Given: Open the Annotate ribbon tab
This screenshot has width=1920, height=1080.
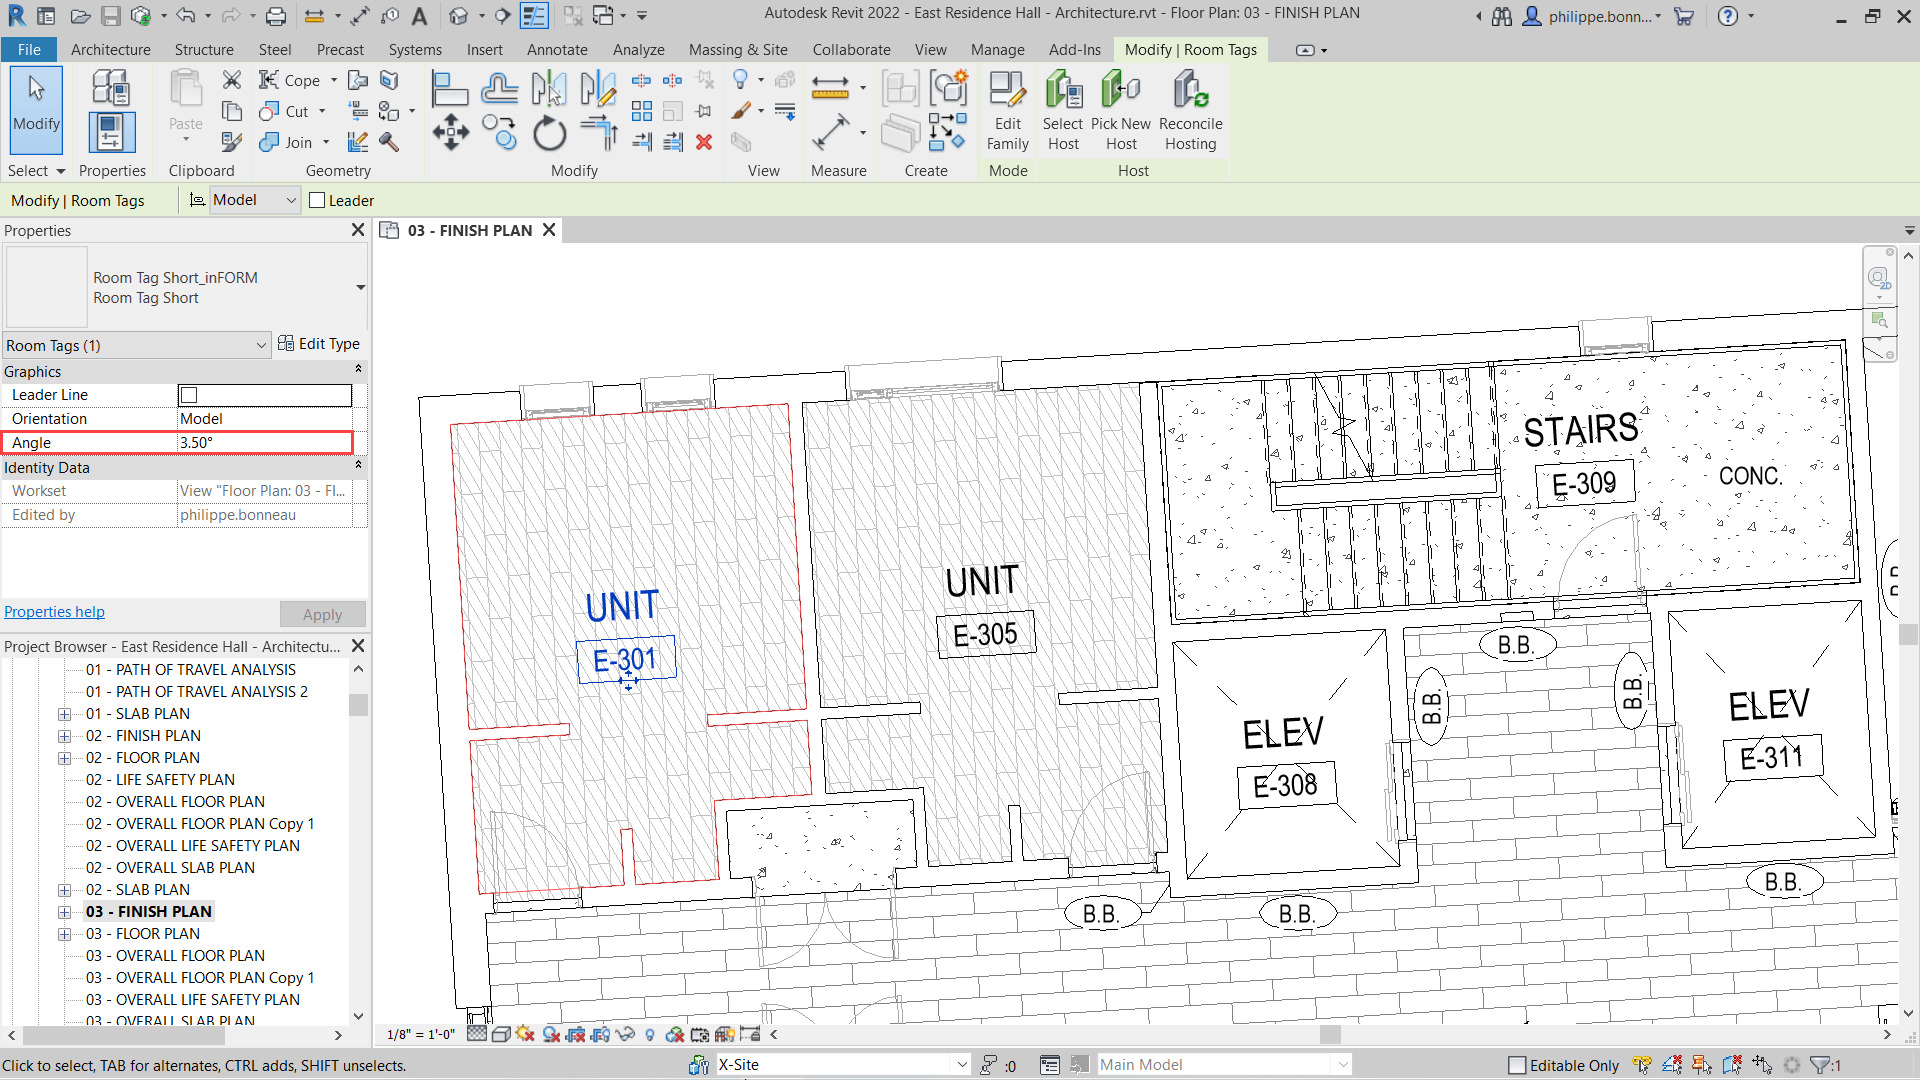Looking at the screenshot, I should (x=557, y=49).
